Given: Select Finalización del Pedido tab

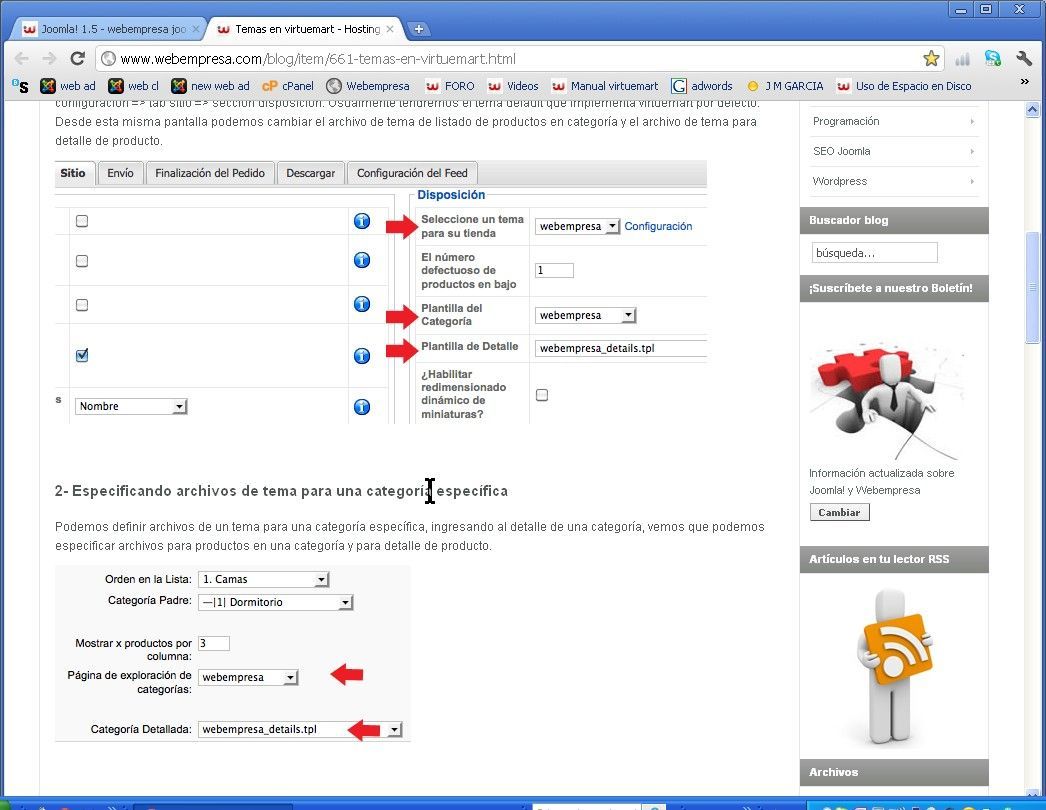Looking at the screenshot, I should tap(209, 173).
